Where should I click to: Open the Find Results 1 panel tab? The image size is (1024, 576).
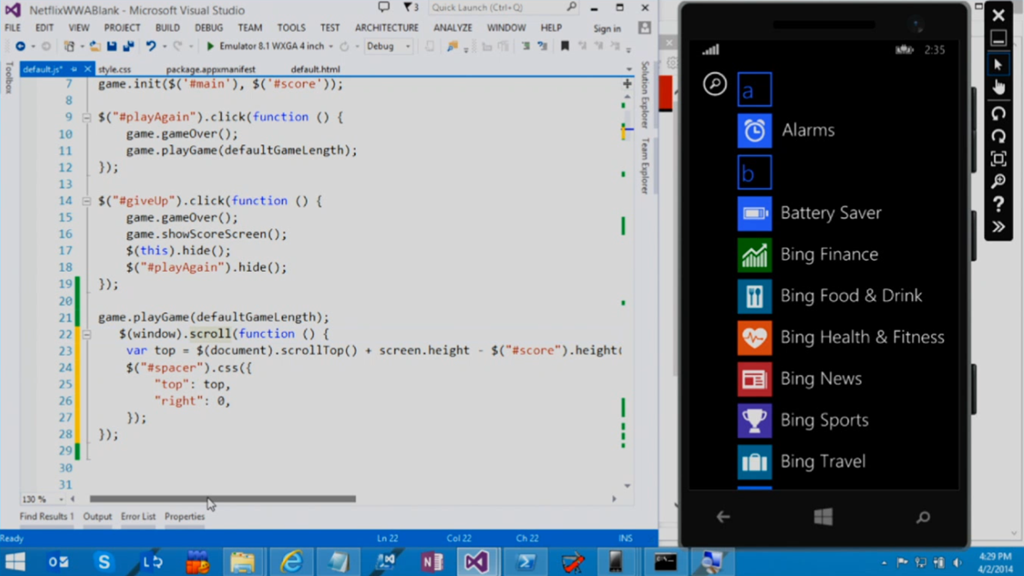tap(46, 517)
